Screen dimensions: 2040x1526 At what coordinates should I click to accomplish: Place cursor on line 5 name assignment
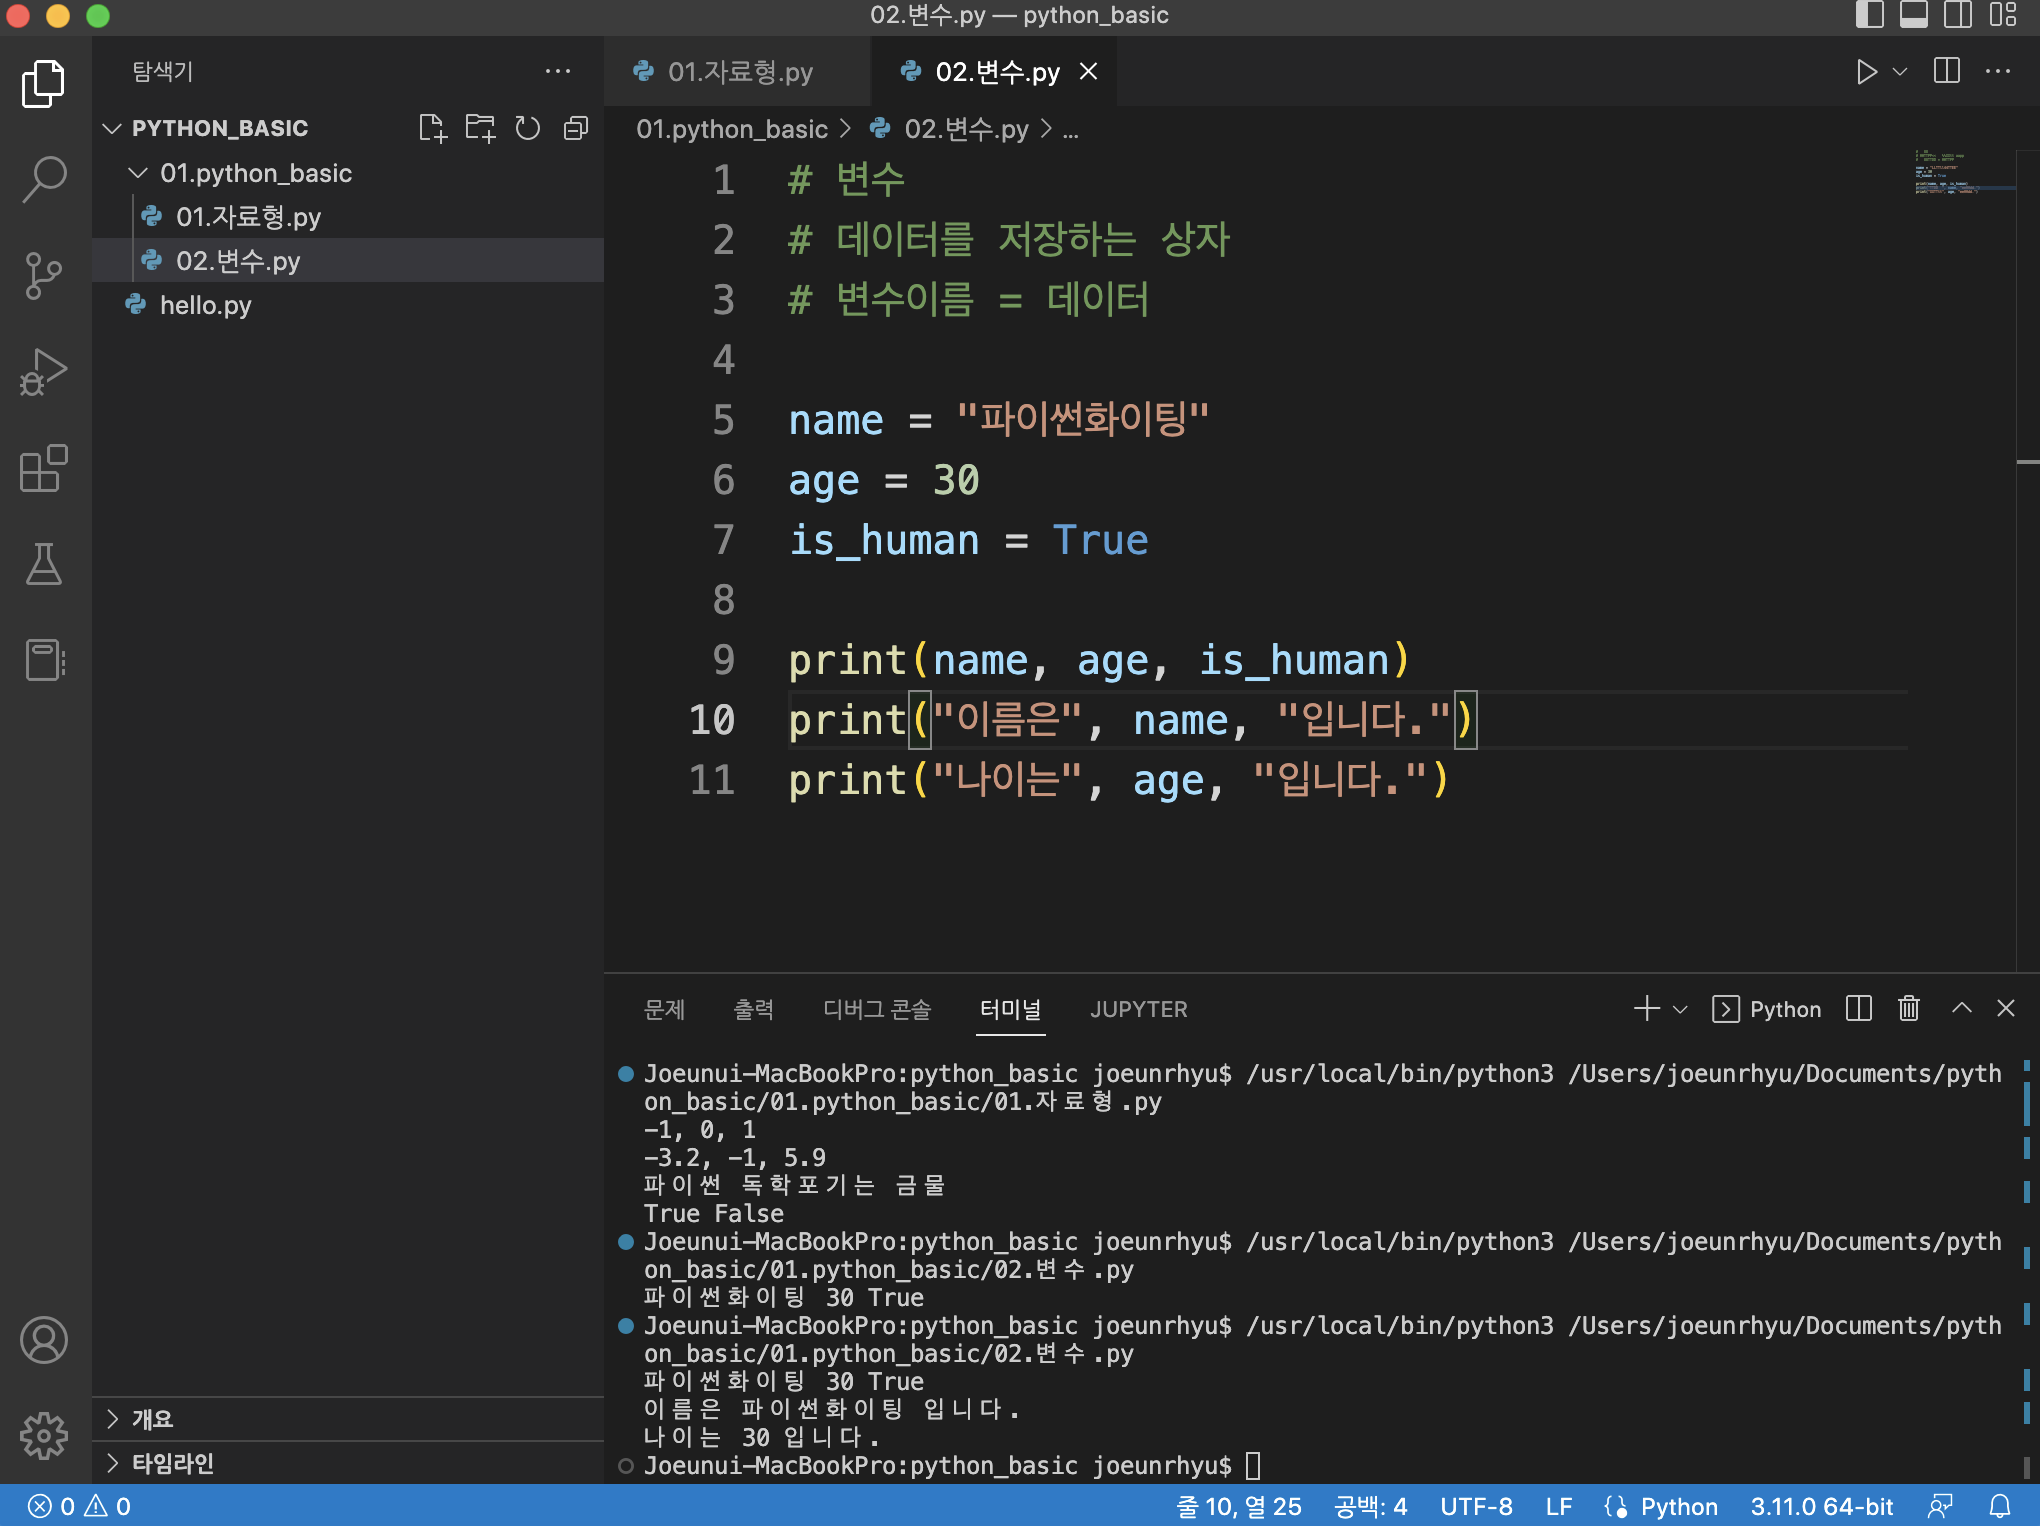point(998,420)
